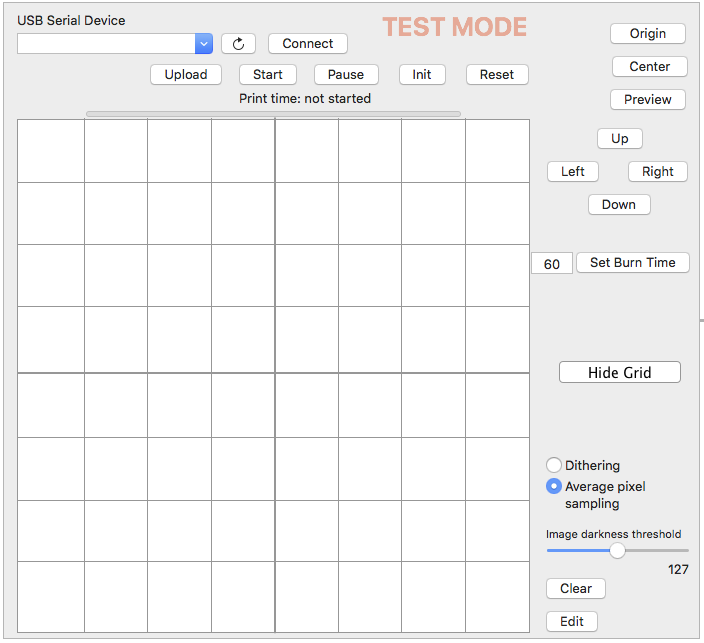Jog the head Left
Viewport: 704px width, 643px height.
point(572,172)
